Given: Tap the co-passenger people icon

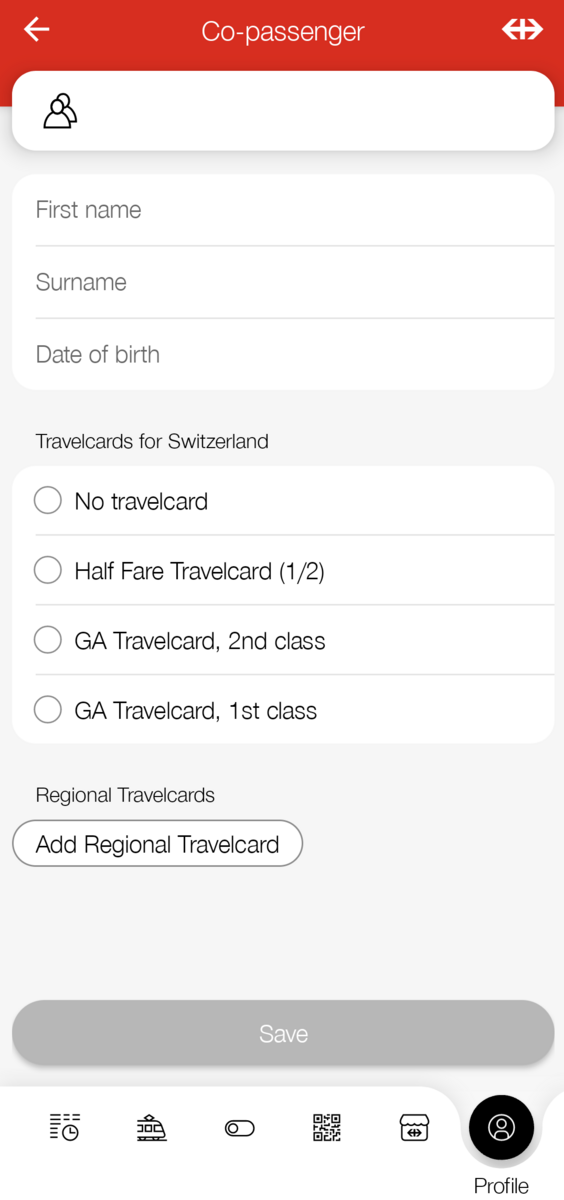Looking at the screenshot, I should [x=60, y=111].
